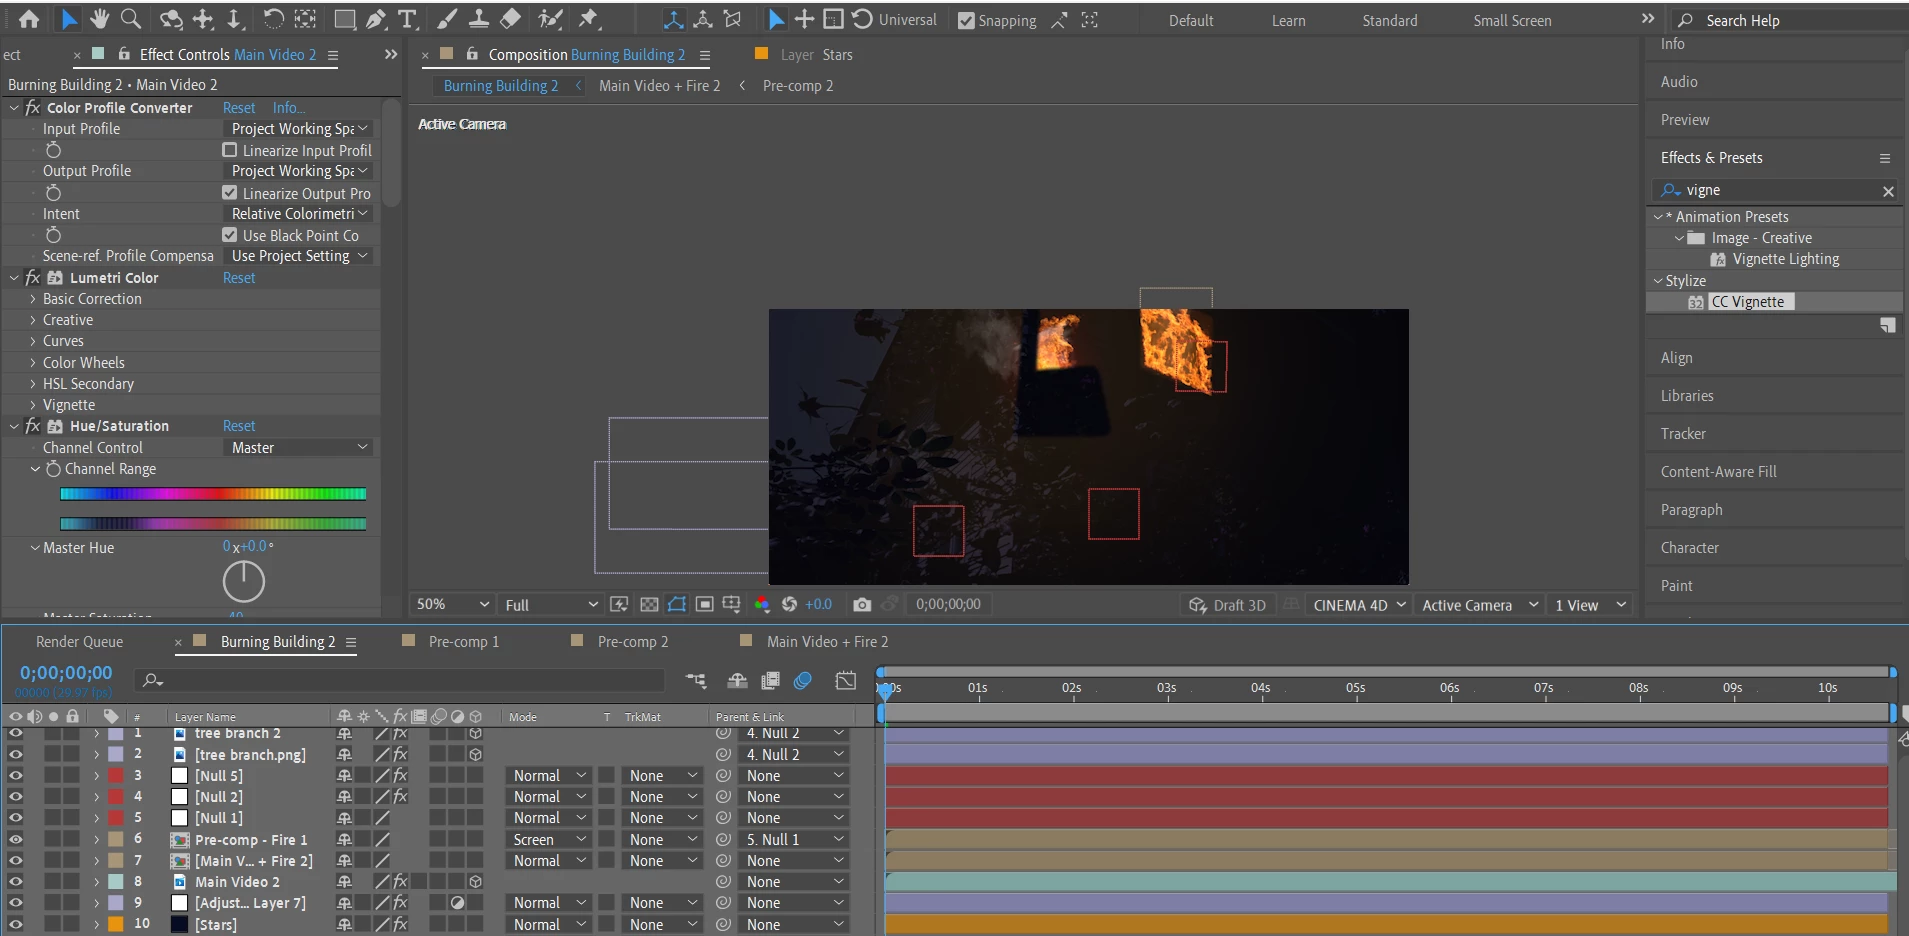The width and height of the screenshot is (1909, 936).
Task: Select the Puppet Pin tool
Action: pyautogui.click(x=589, y=19)
